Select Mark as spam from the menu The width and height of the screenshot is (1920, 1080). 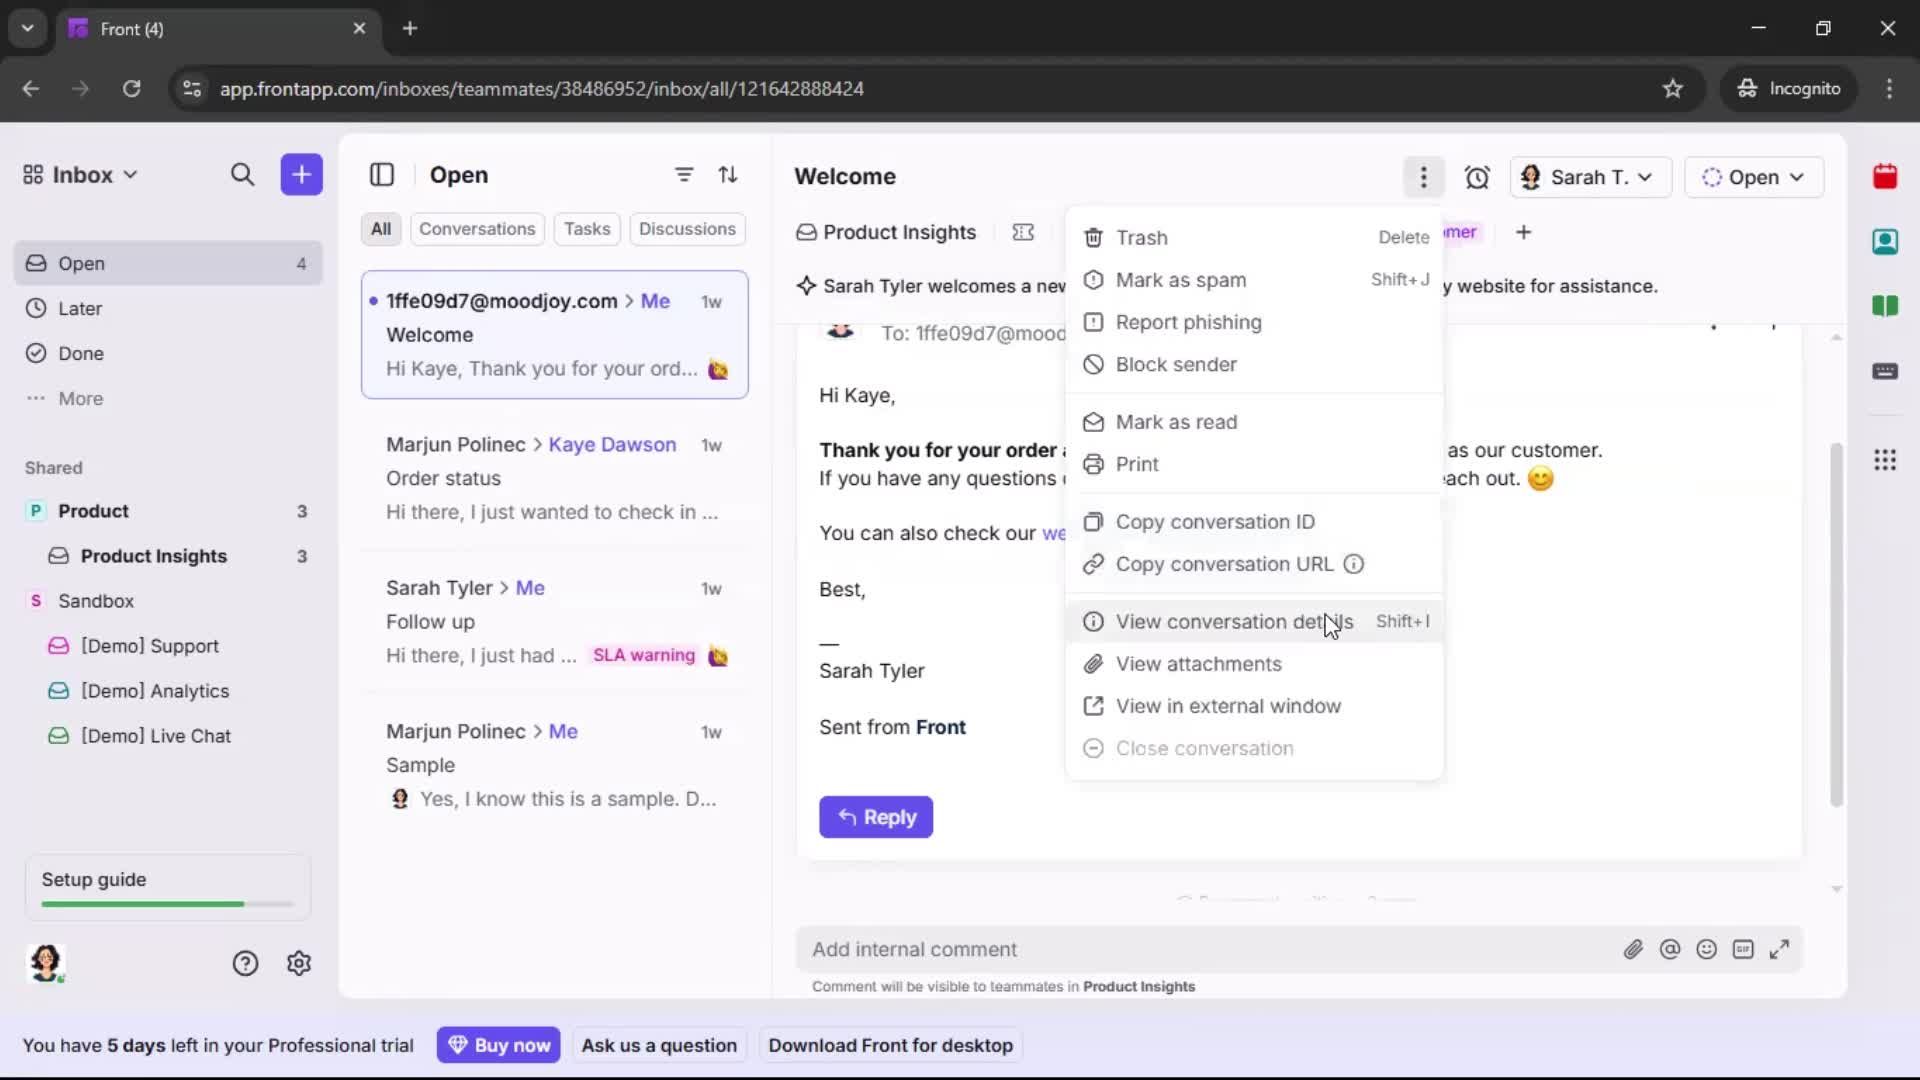1181,280
